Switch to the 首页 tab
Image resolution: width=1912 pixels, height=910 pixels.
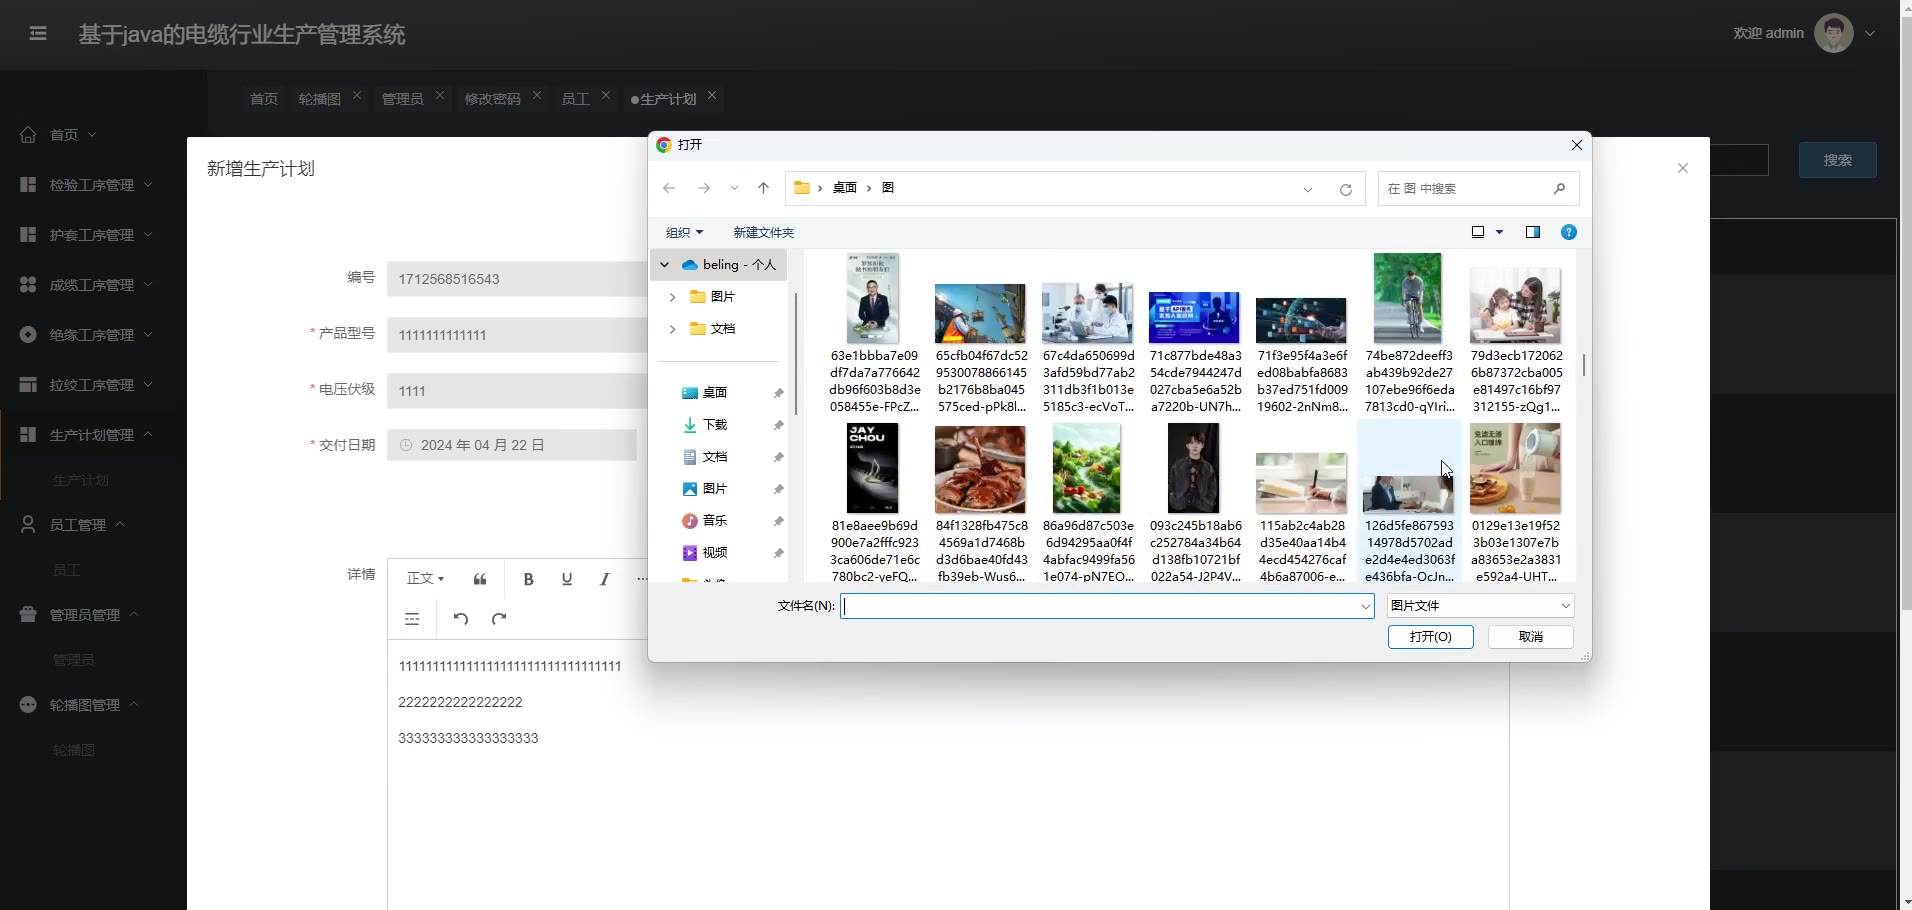click(264, 99)
